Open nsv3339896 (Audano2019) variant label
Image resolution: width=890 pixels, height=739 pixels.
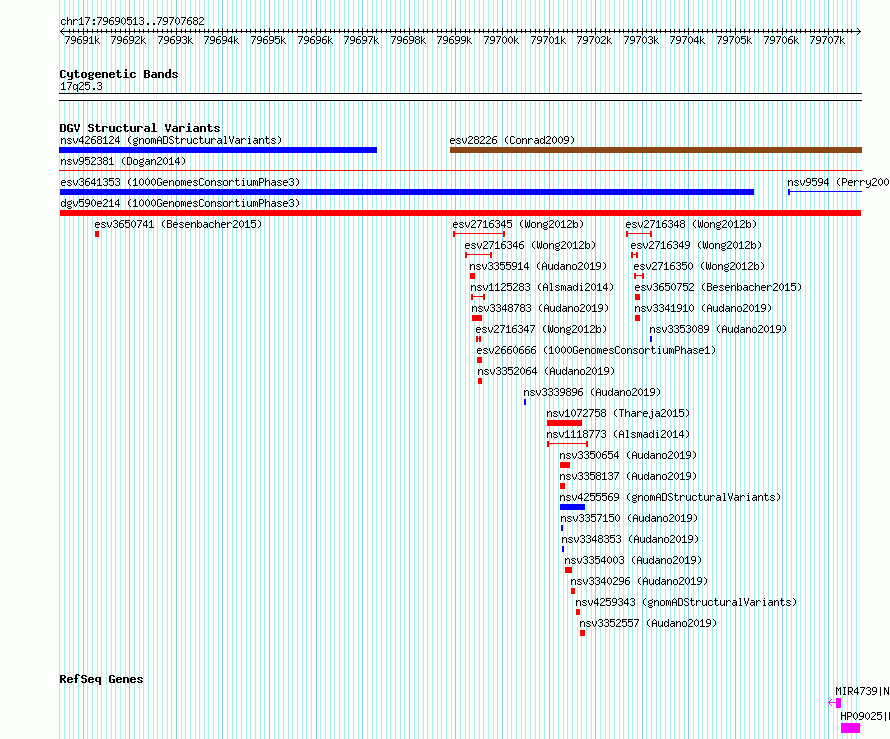592,392
